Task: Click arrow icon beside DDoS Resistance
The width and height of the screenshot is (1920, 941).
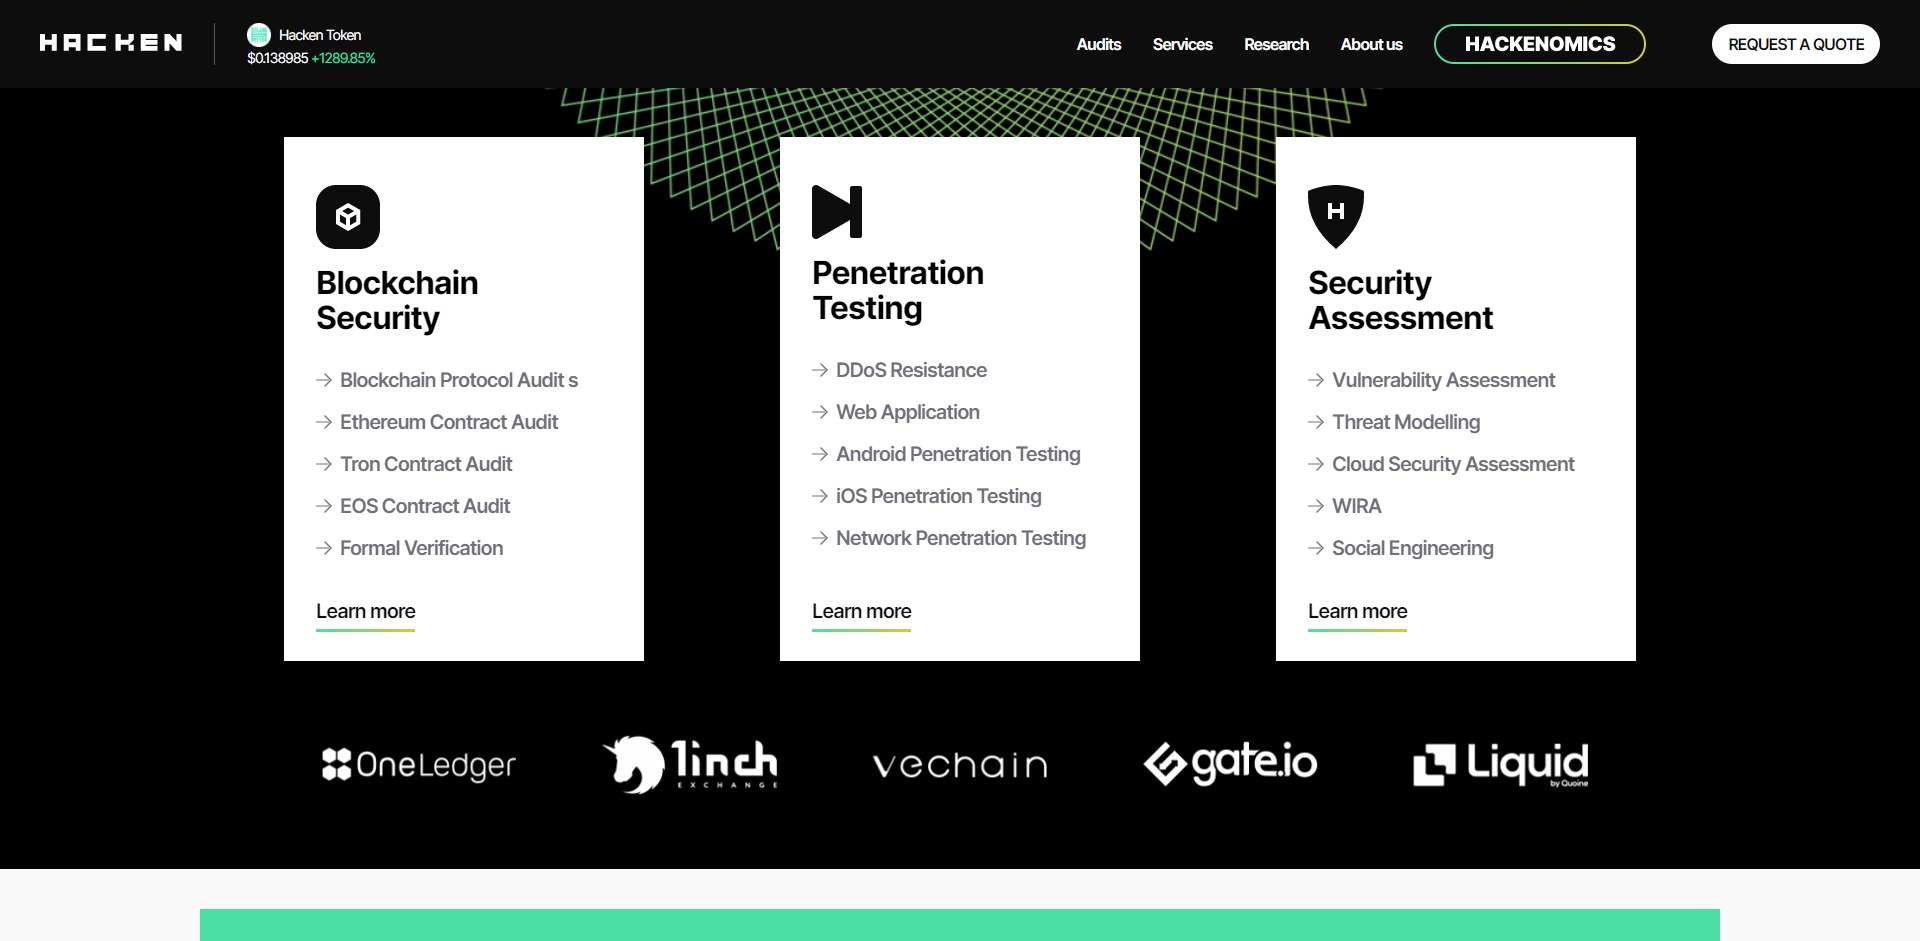Action: 820,370
